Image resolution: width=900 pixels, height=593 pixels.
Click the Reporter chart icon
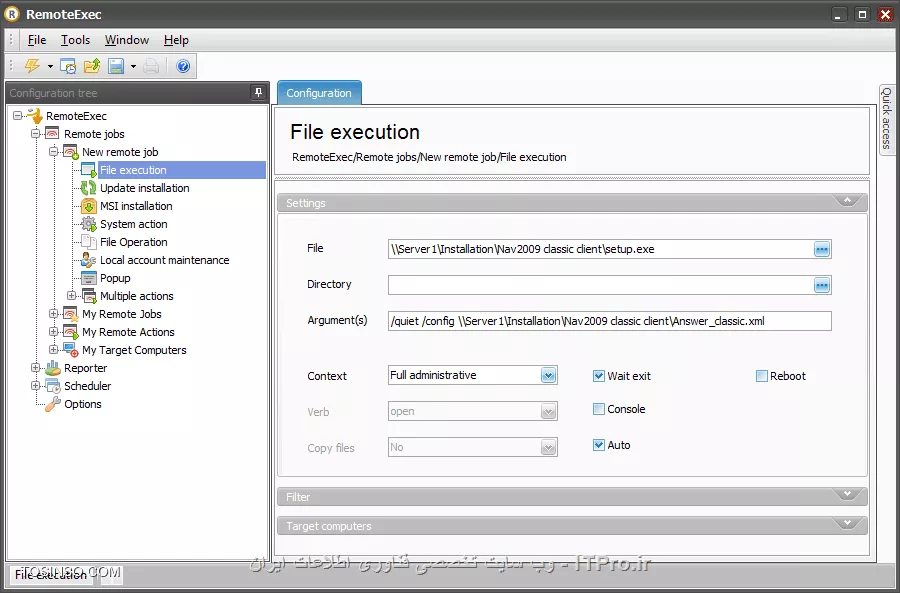point(53,368)
